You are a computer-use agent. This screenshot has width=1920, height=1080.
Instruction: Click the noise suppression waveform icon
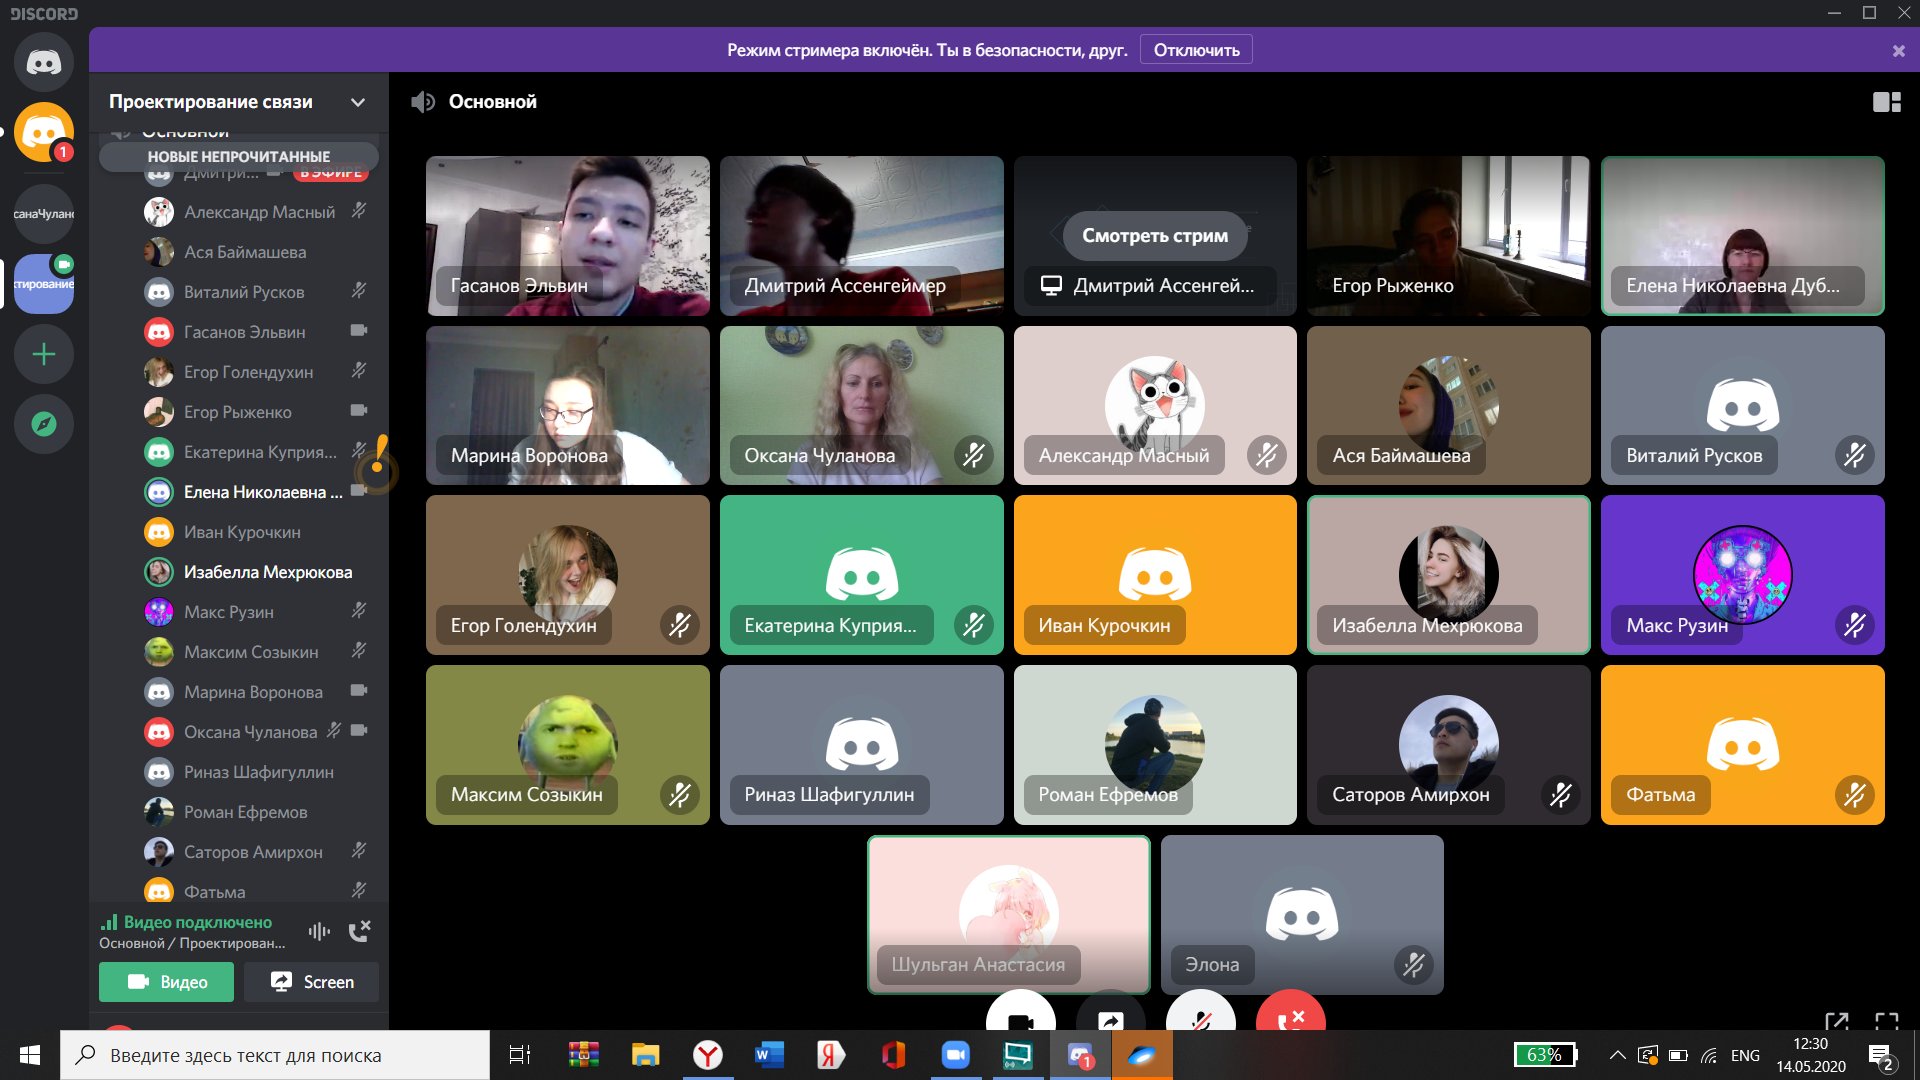[319, 931]
